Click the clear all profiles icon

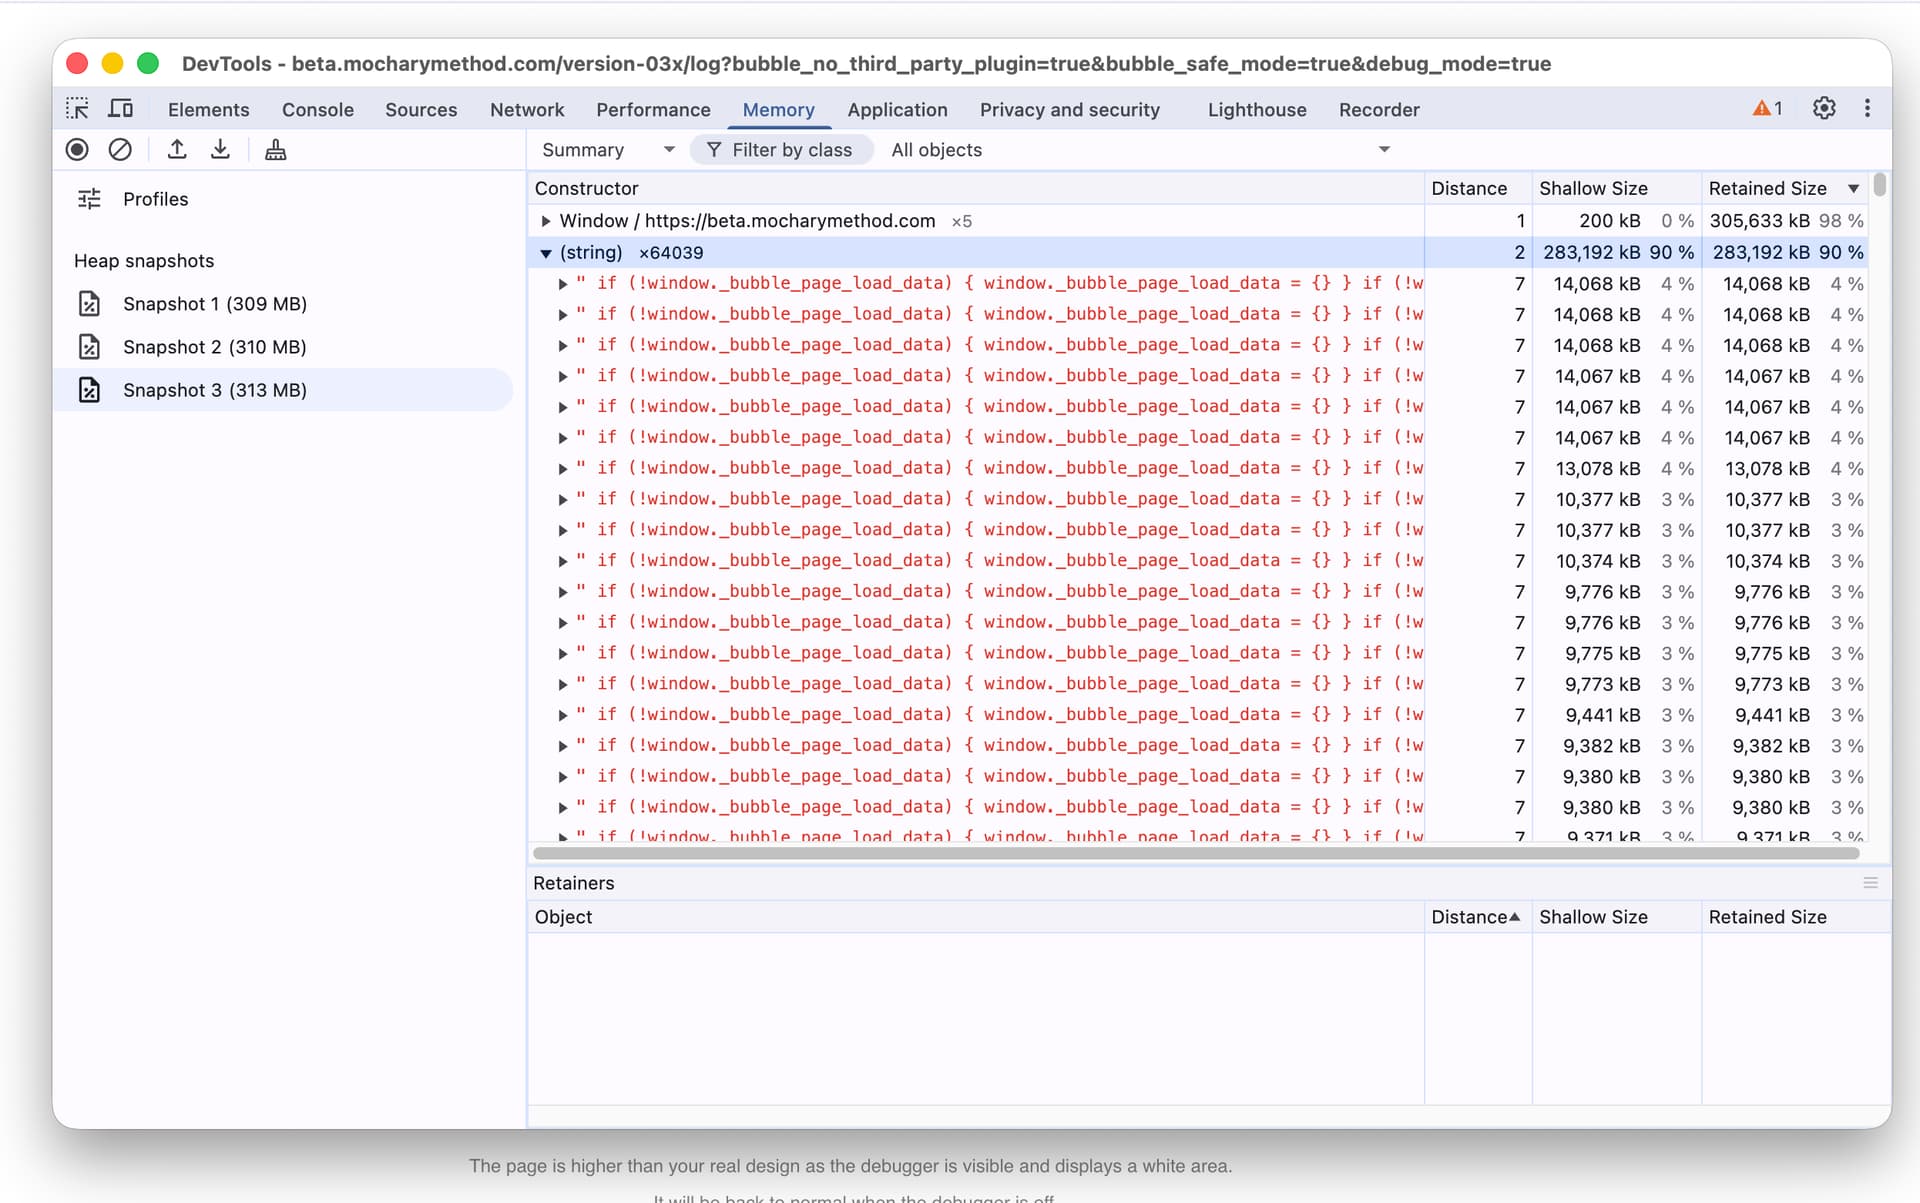[120, 150]
